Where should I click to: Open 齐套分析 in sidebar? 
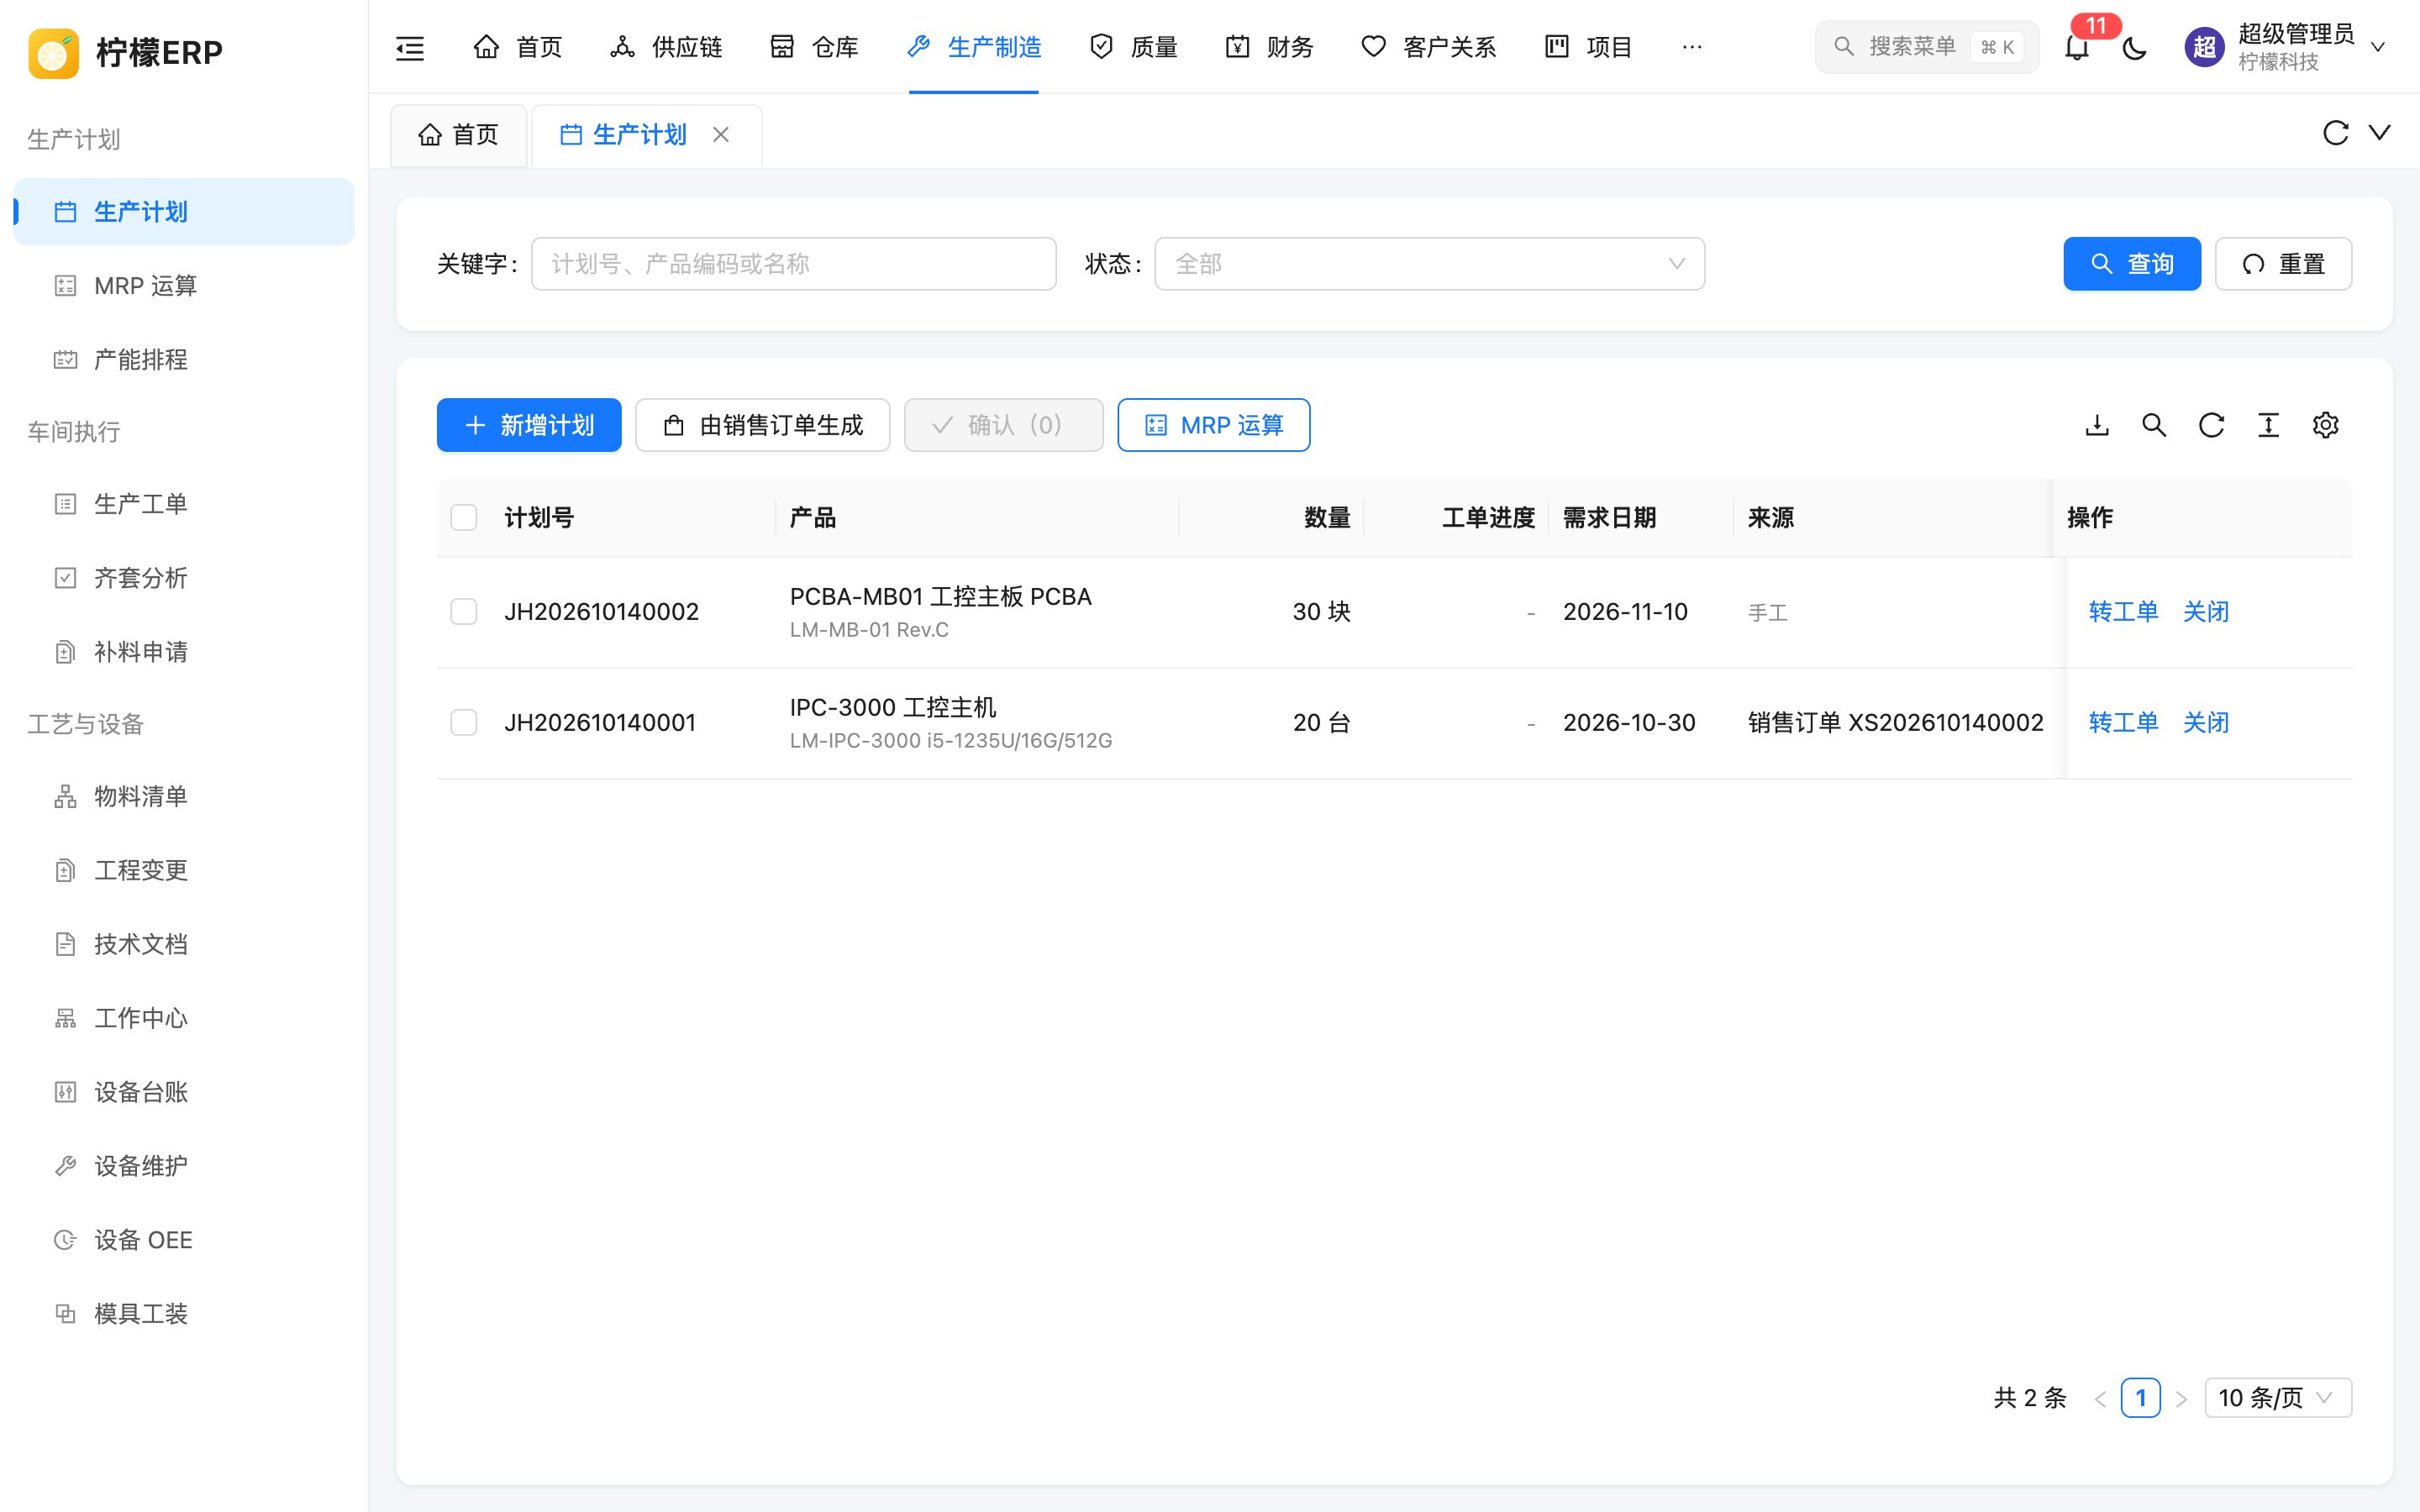[184, 578]
